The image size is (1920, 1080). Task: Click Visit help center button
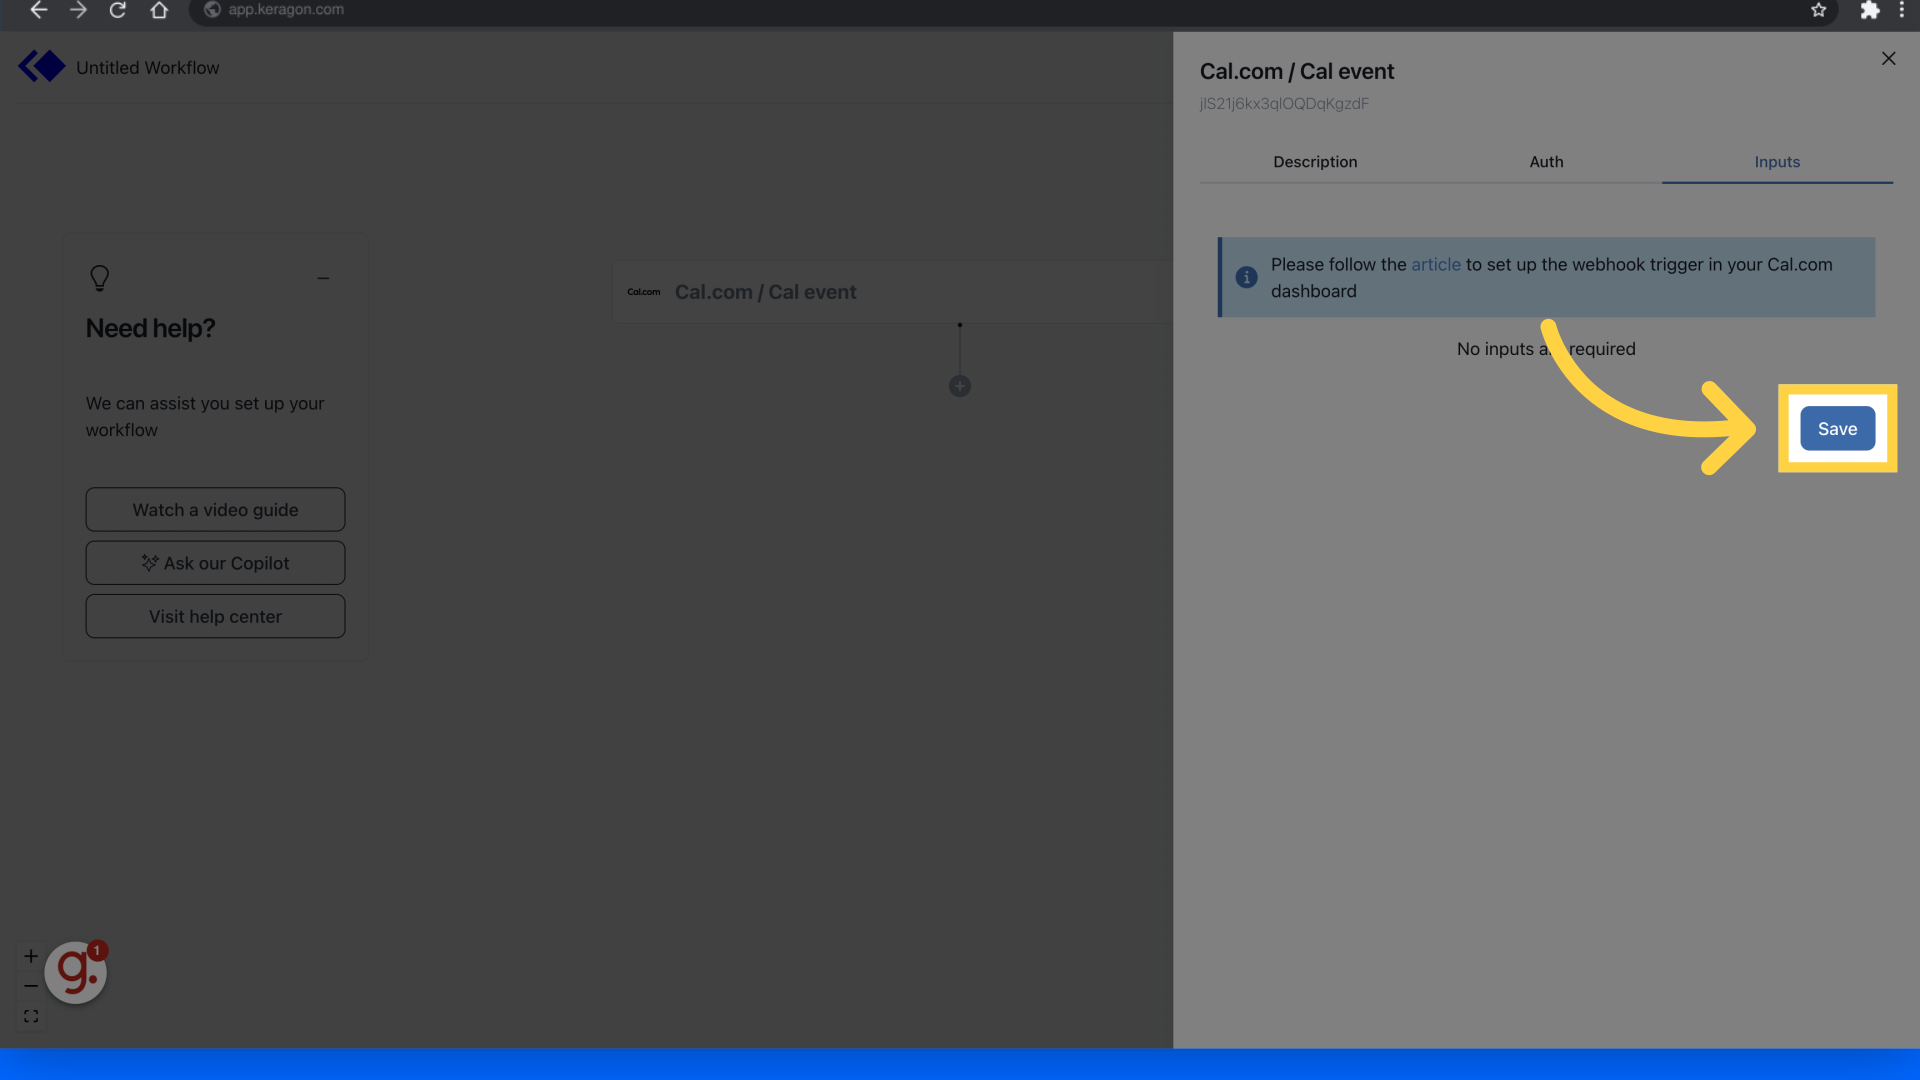(215, 617)
